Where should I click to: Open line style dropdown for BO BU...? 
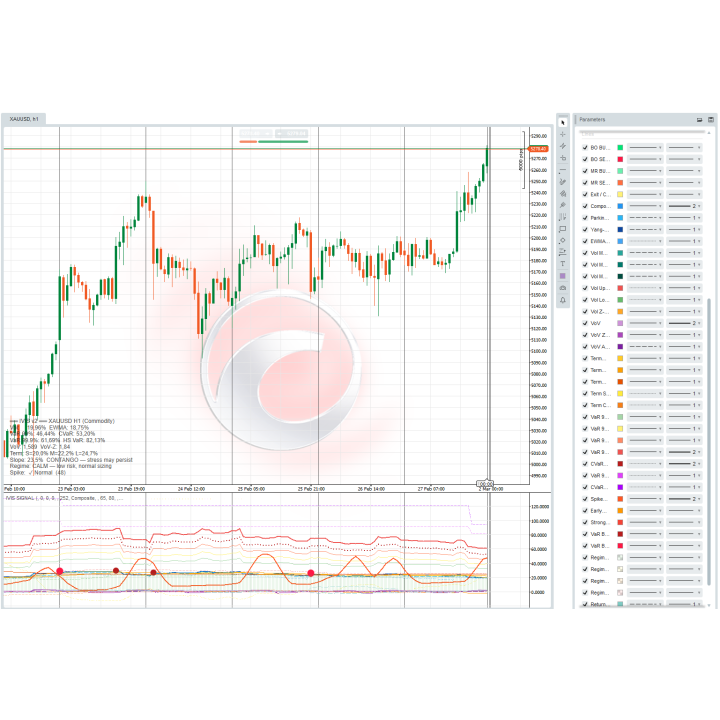pos(645,147)
